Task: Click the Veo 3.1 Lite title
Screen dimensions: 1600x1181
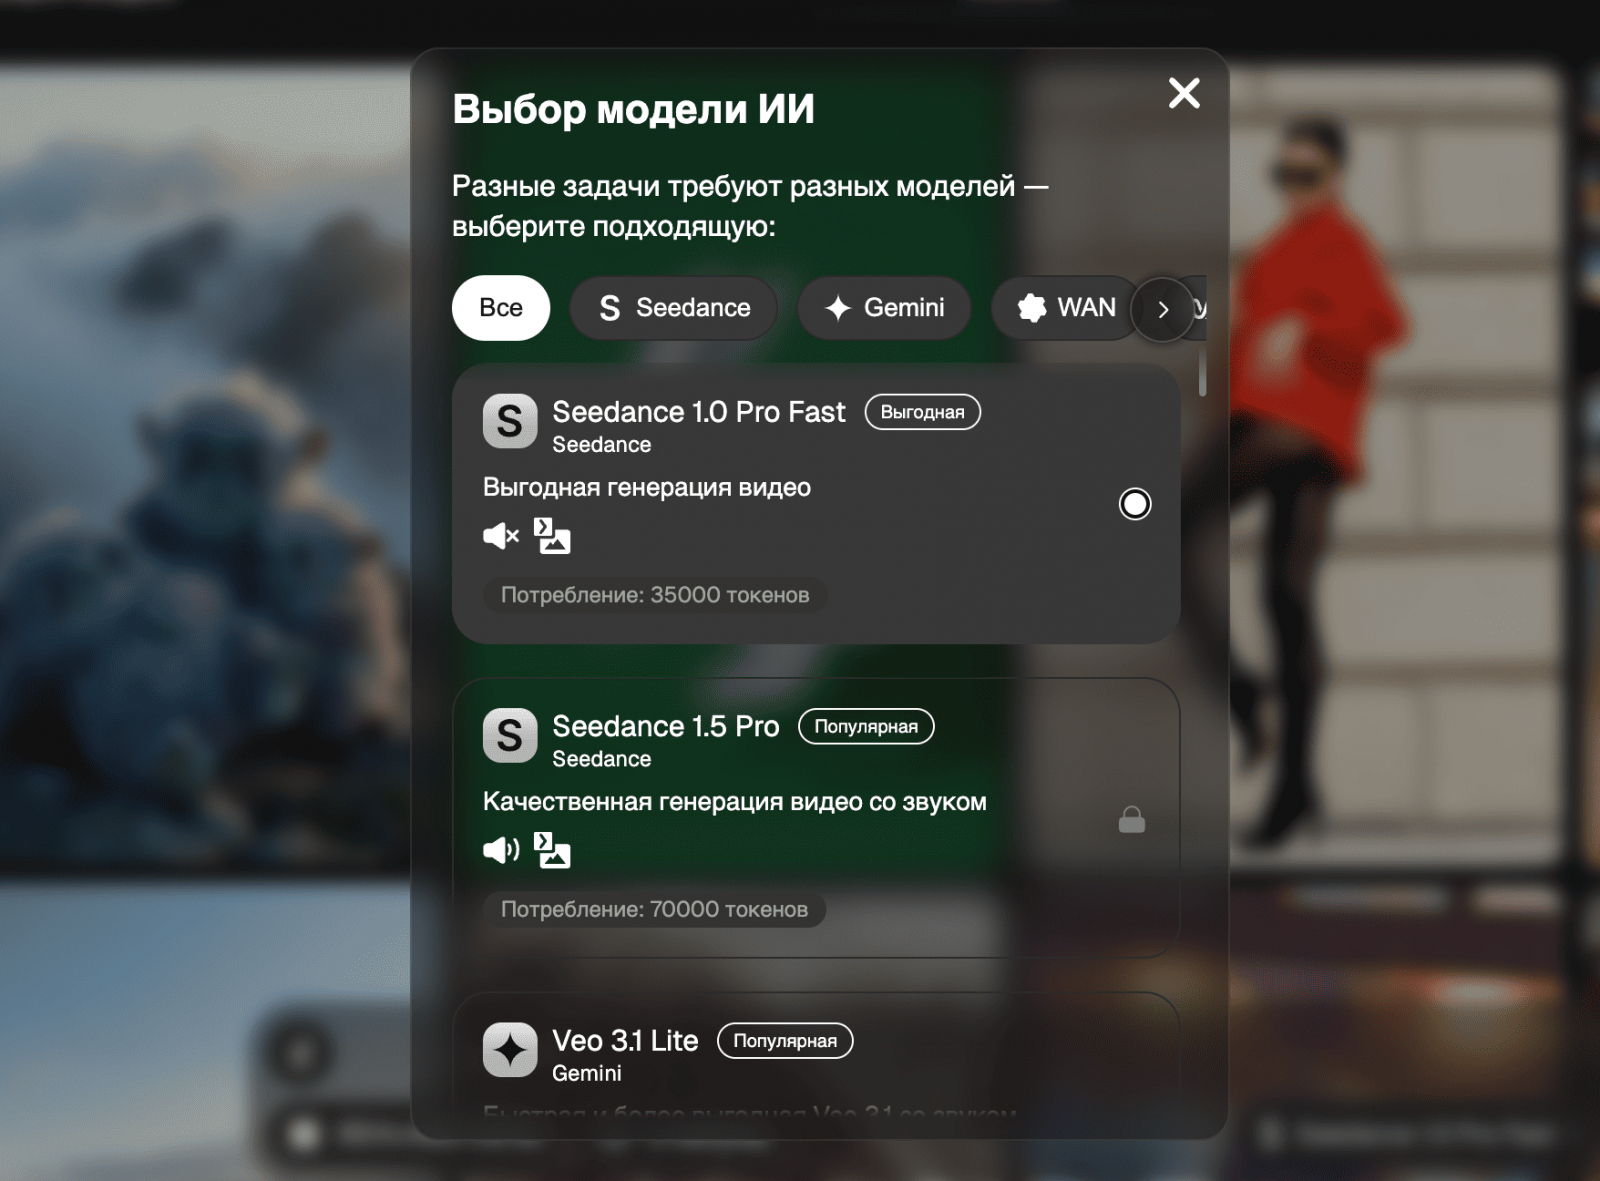Action: tap(625, 1041)
